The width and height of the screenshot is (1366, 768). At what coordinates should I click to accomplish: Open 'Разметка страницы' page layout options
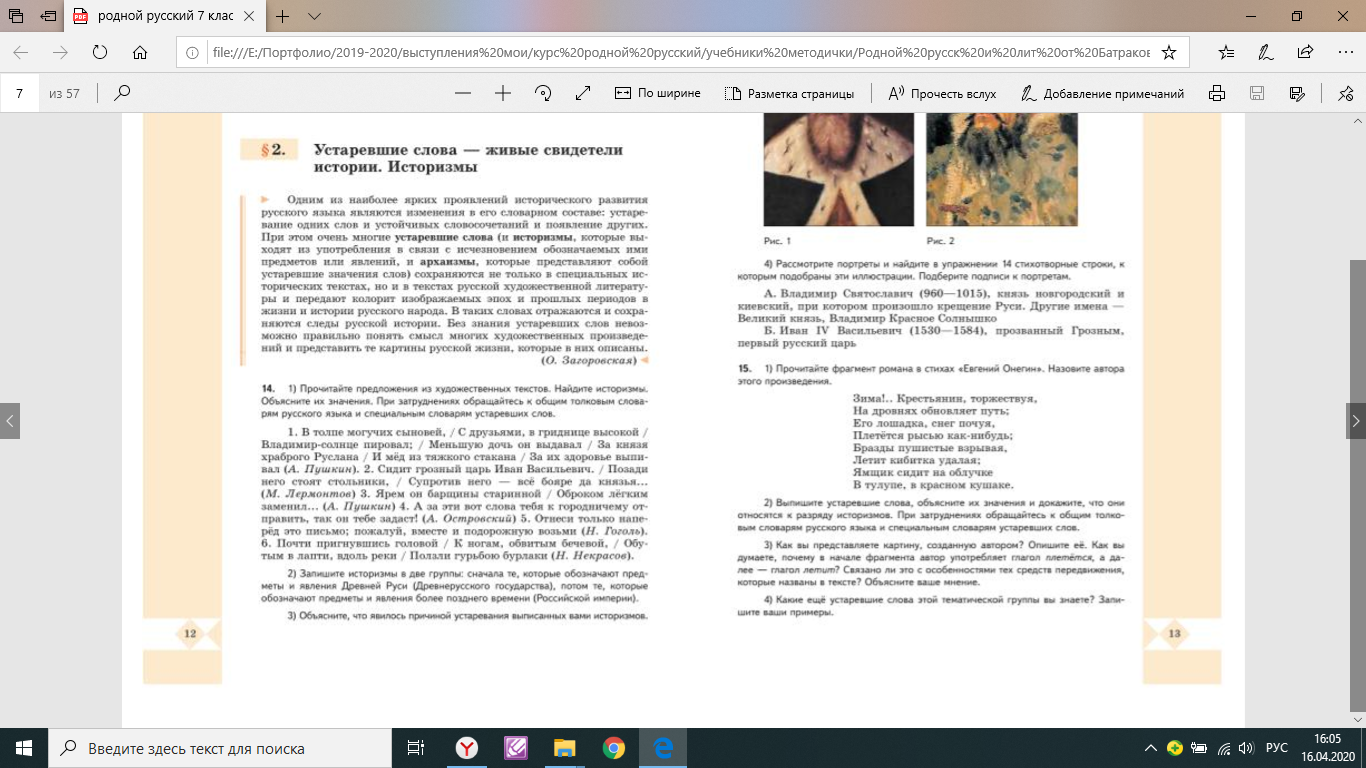(x=790, y=93)
